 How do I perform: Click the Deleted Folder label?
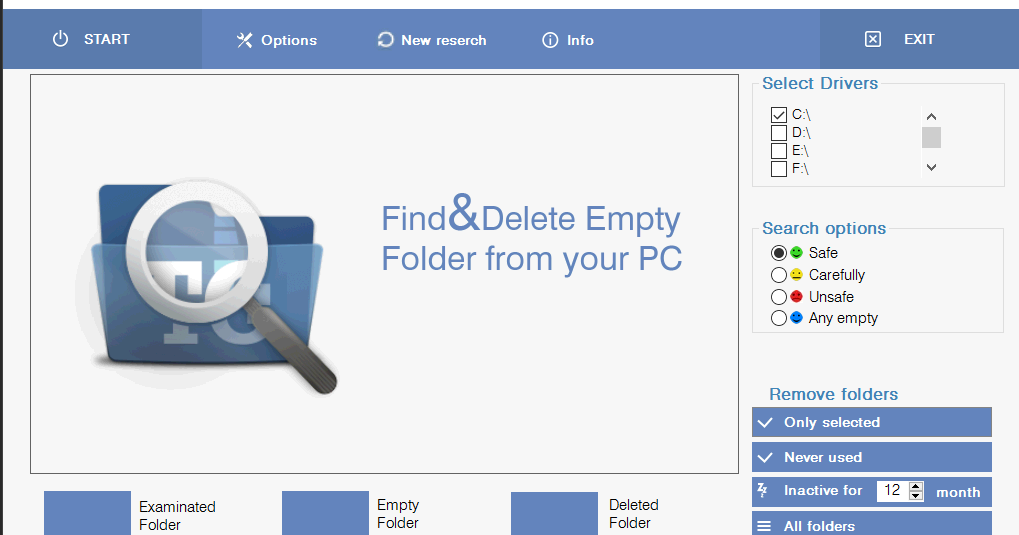[634, 514]
